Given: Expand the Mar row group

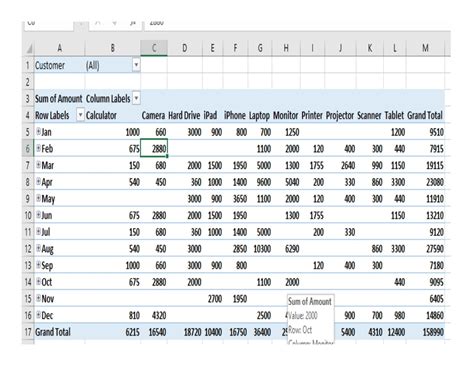Looking at the screenshot, I should click(x=38, y=164).
